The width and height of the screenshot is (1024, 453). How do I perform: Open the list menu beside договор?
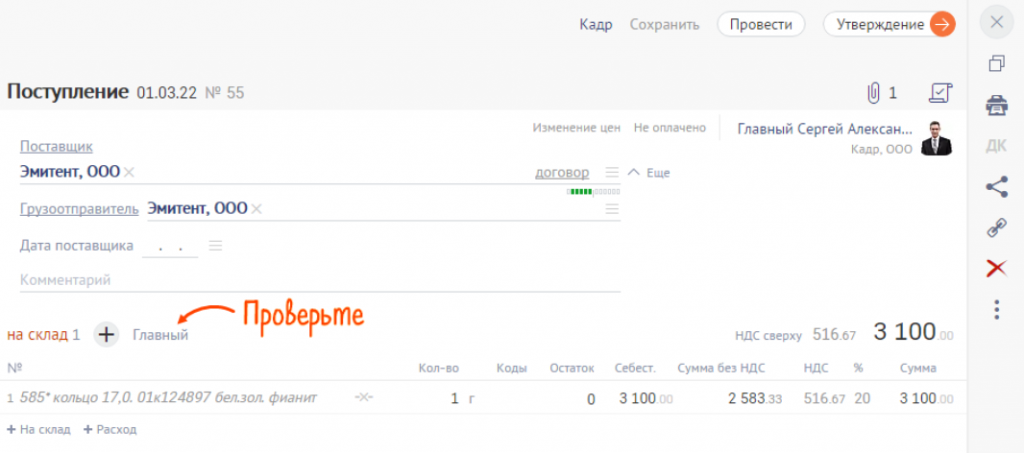612,173
